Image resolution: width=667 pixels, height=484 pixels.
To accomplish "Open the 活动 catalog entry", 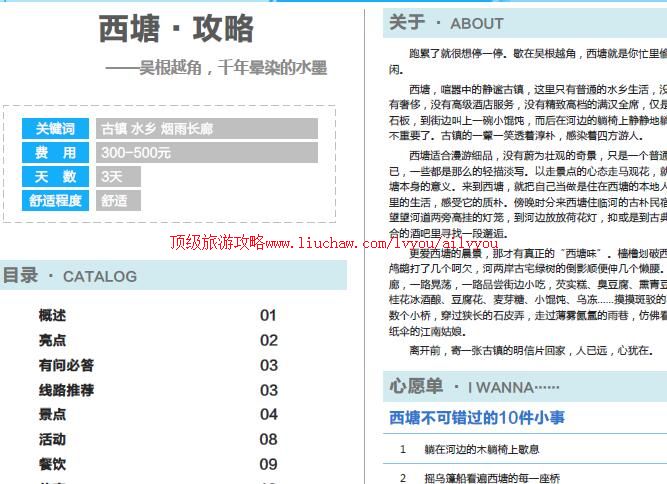I will (52, 439).
